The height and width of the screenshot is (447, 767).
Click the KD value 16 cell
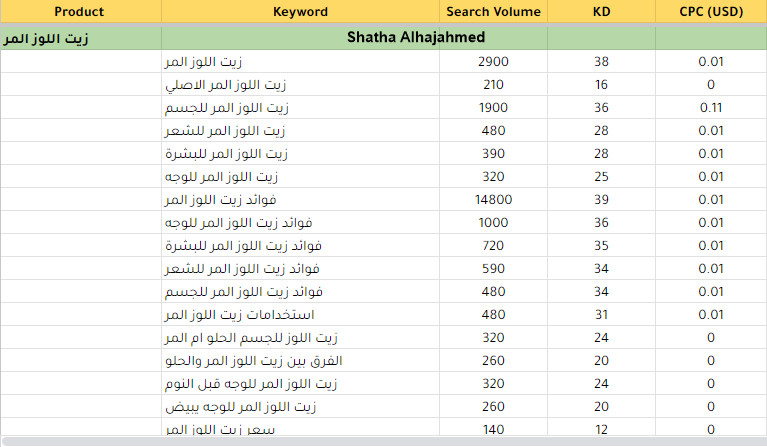point(601,84)
